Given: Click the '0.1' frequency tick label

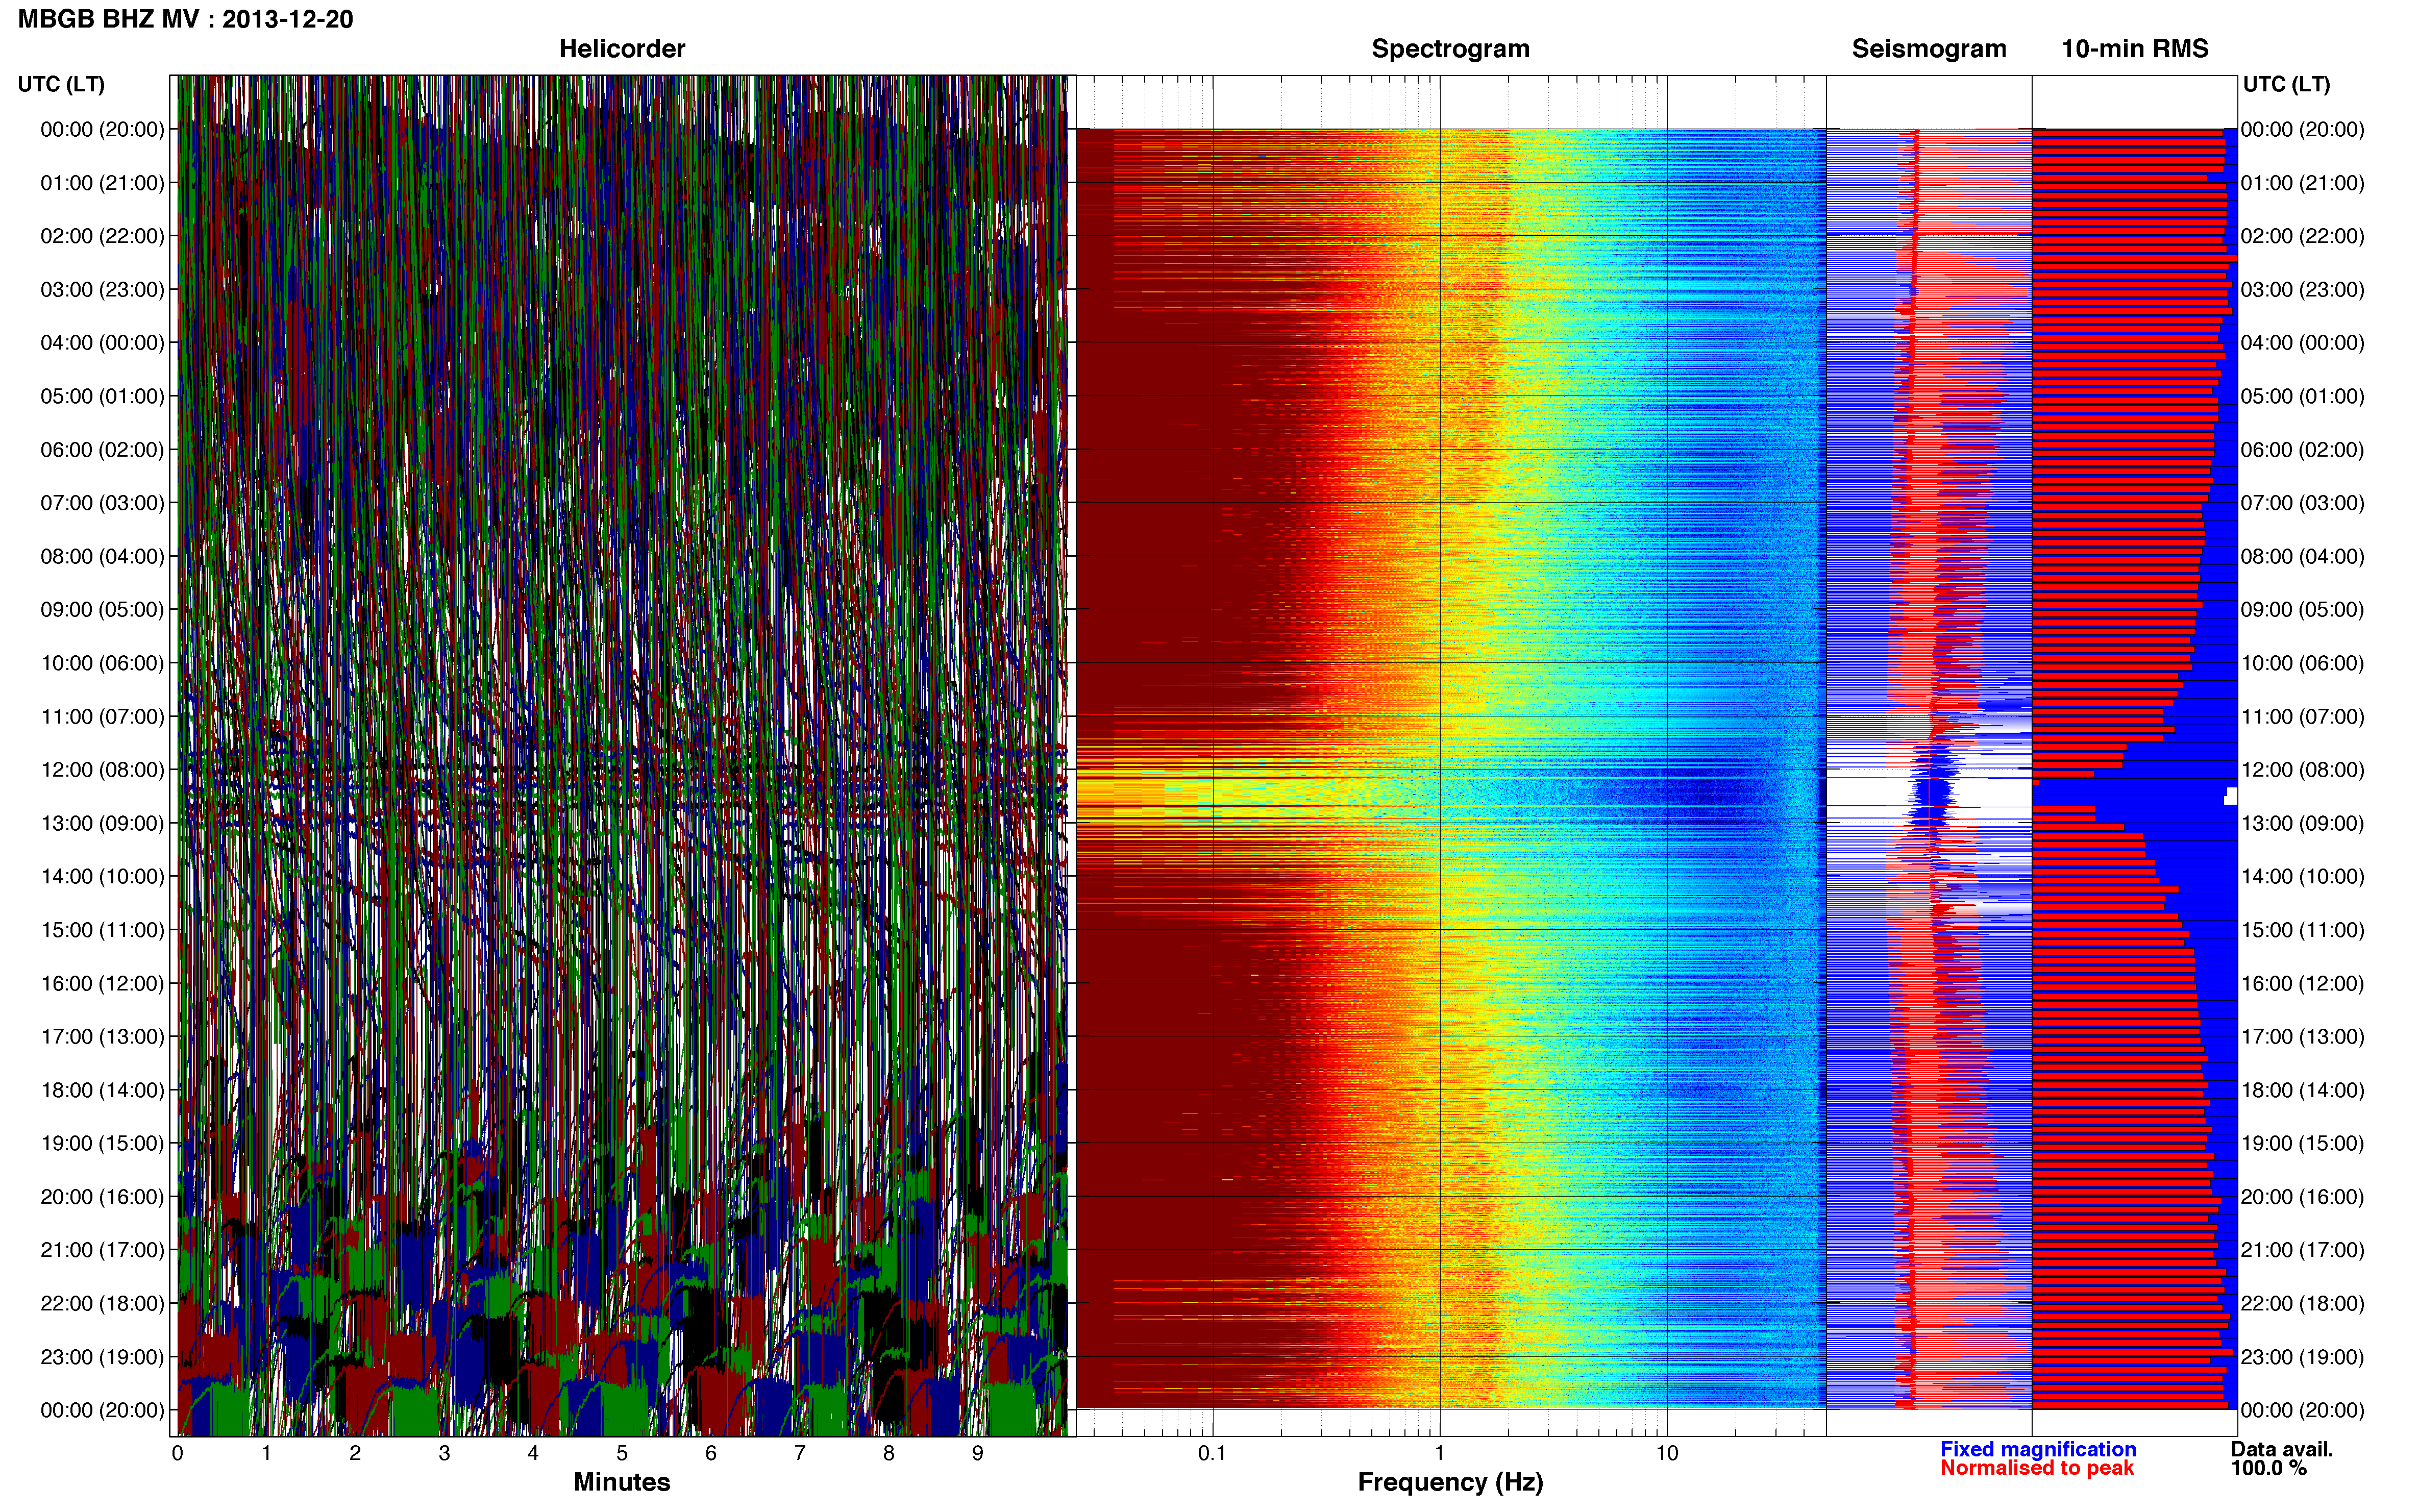Looking at the screenshot, I should [x=1212, y=1453].
